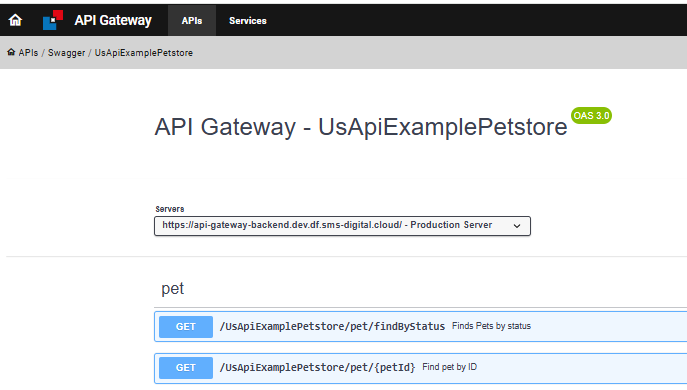
Task: Expand /UsApiExamplePetstore/pet/{petId} operation path
Action: pyautogui.click(x=317, y=367)
